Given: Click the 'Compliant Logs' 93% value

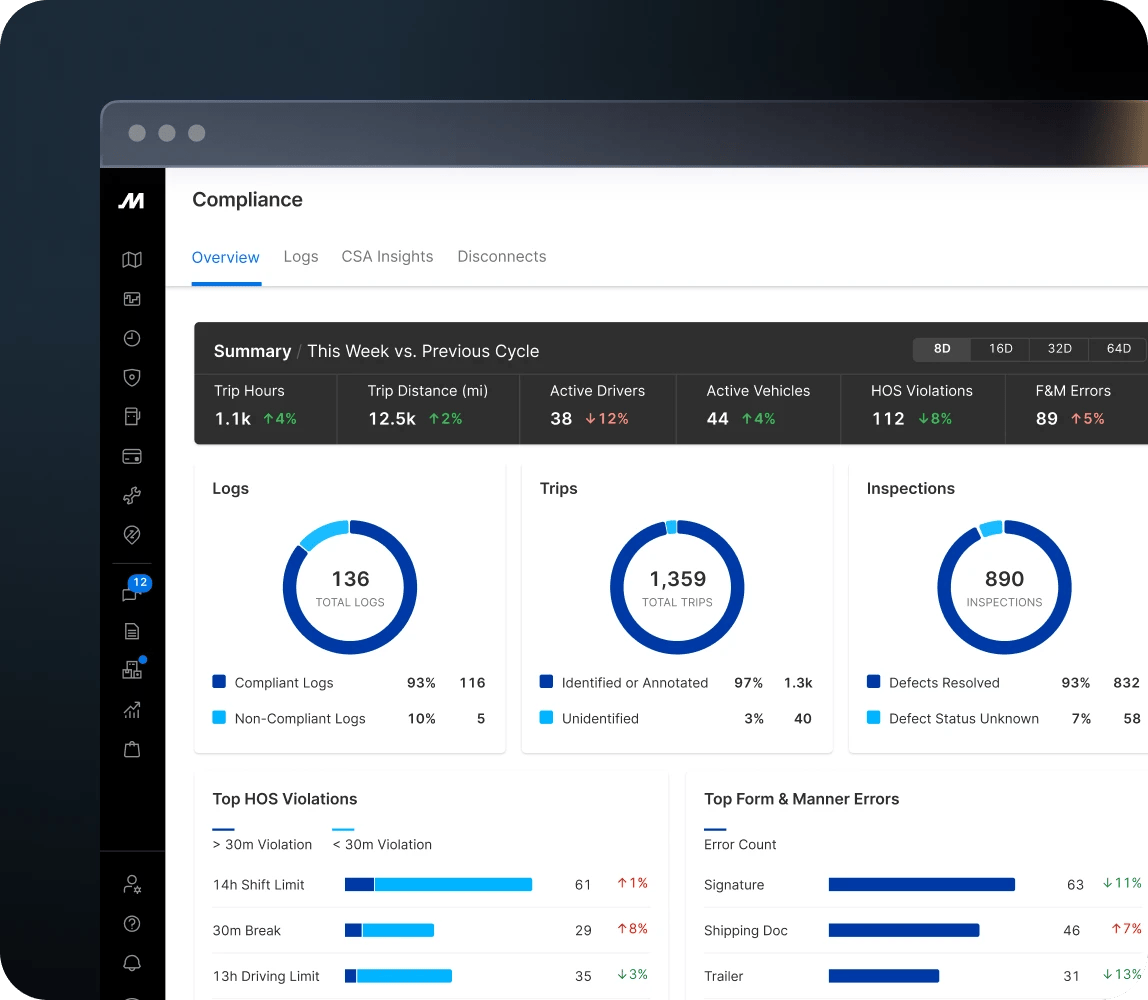Looking at the screenshot, I should 422,683.
